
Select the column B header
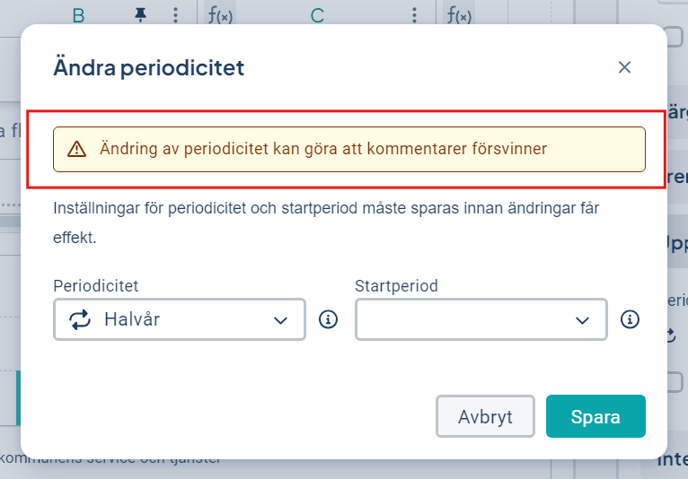click(x=78, y=15)
